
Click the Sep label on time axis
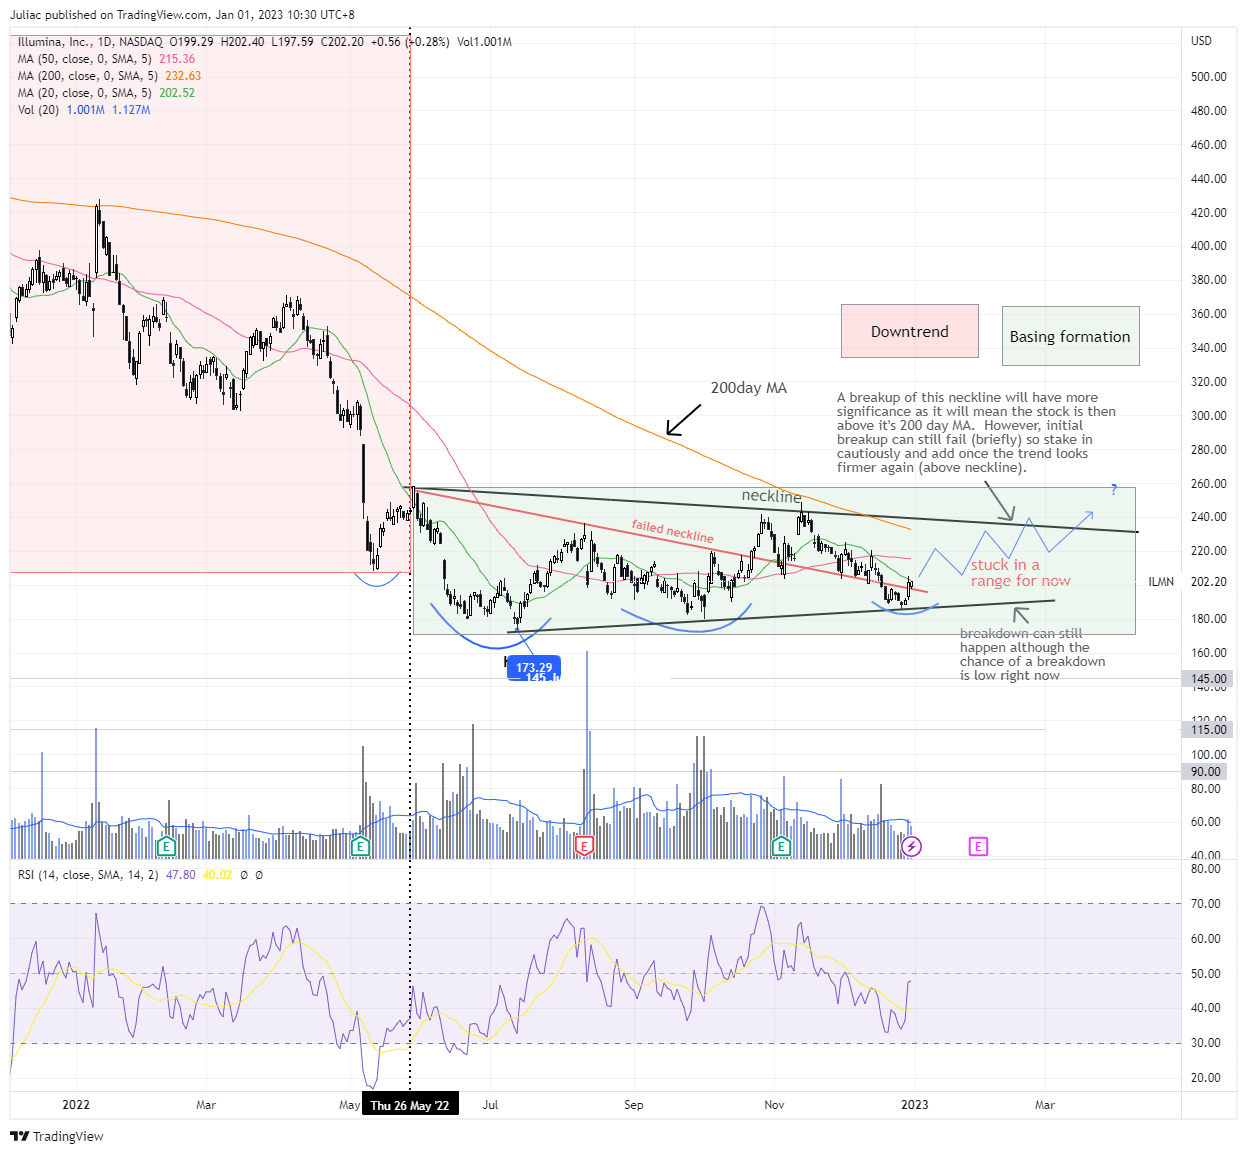(x=633, y=1105)
